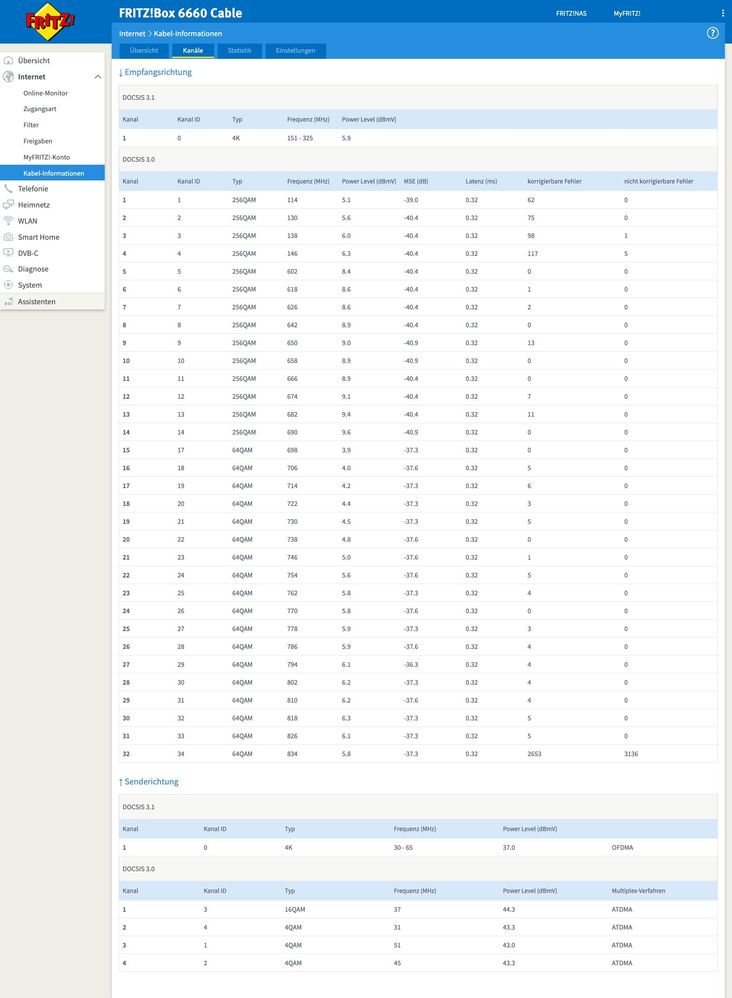Click the Internet breadcrumb link
732x998 pixels.
pyautogui.click(x=132, y=34)
